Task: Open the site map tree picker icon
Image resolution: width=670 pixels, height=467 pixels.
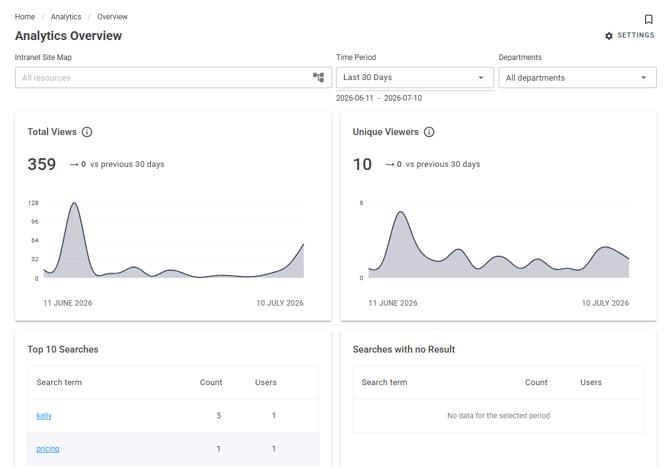Action: point(318,77)
